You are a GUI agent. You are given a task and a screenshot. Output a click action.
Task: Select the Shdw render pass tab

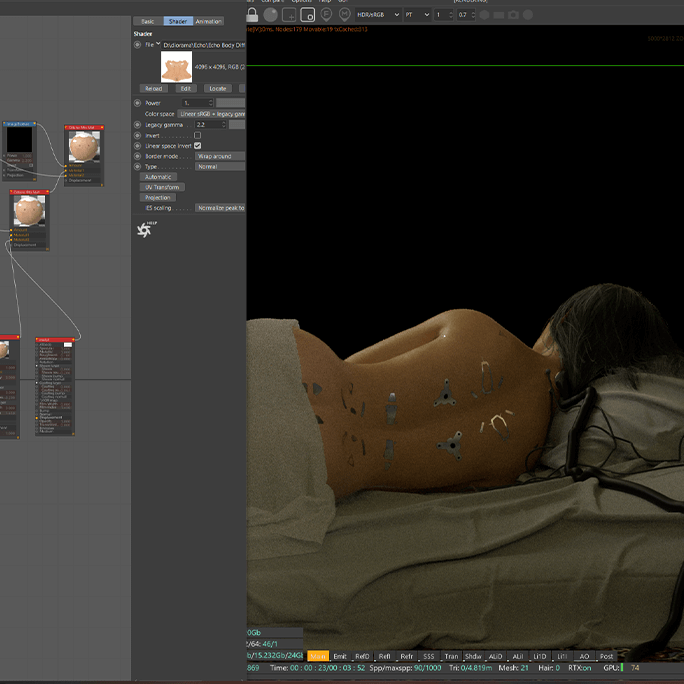point(473,656)
